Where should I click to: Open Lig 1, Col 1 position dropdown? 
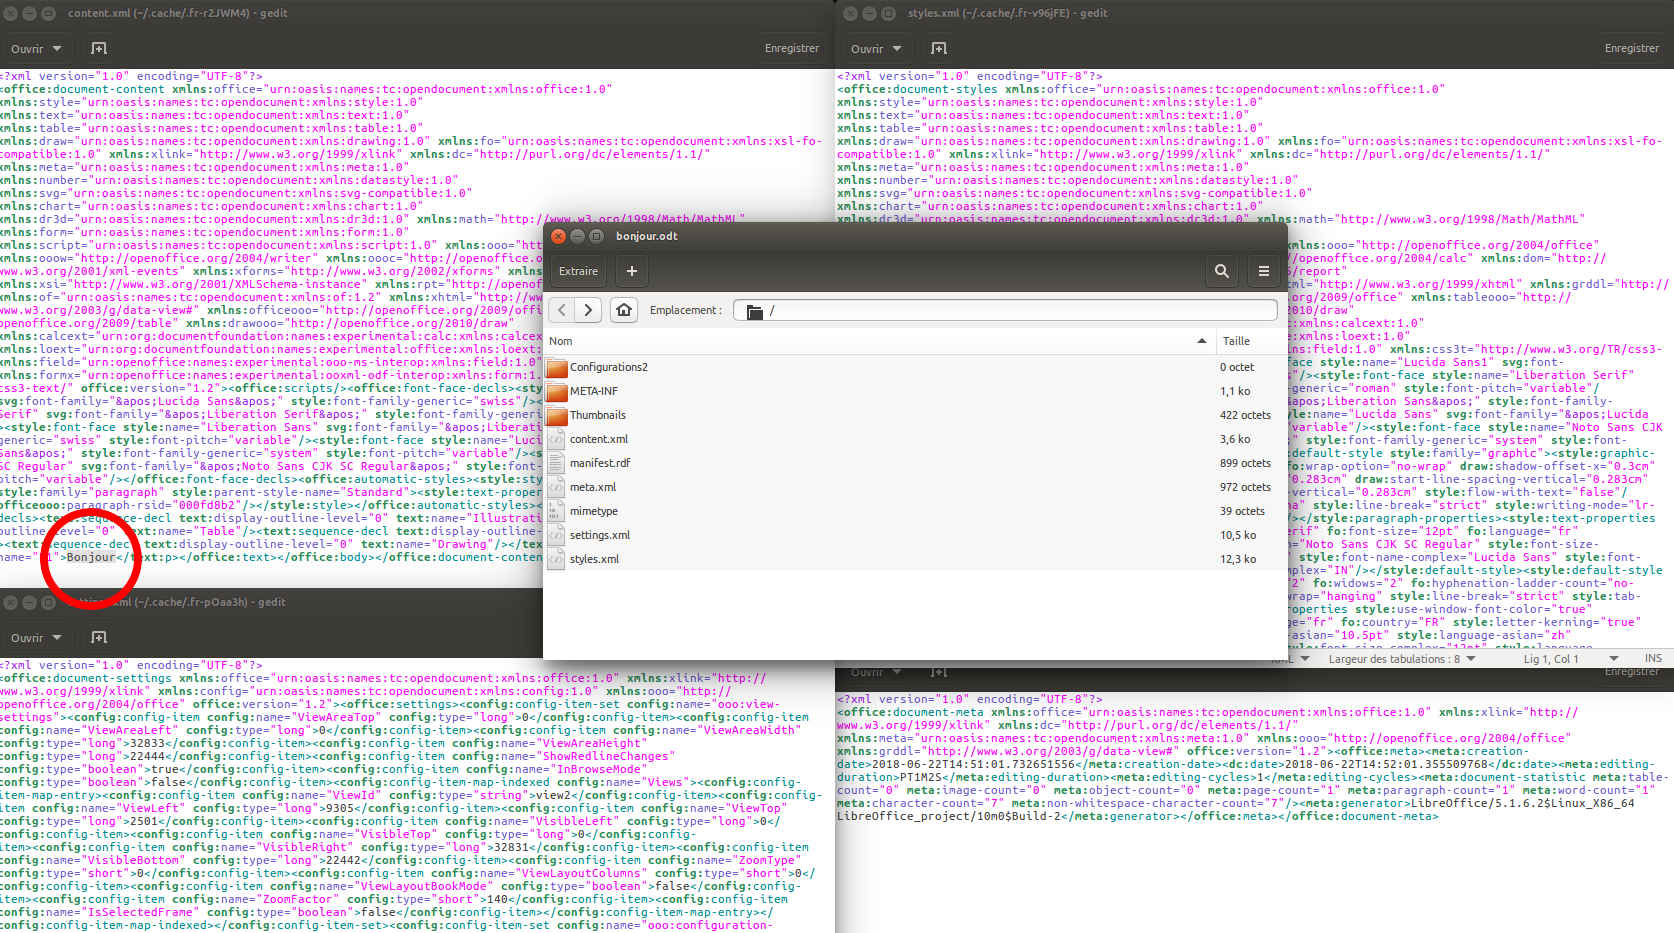click(1570, 659)
